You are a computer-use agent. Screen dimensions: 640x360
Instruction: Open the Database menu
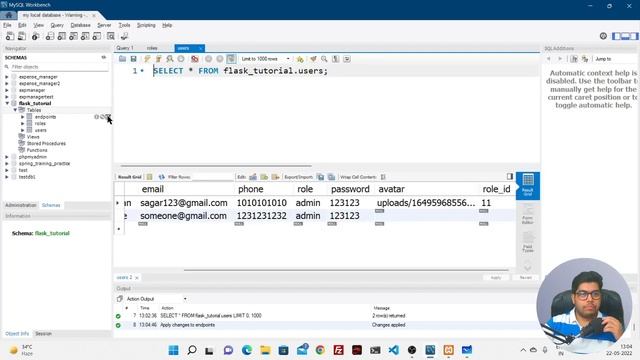(80, 25)
